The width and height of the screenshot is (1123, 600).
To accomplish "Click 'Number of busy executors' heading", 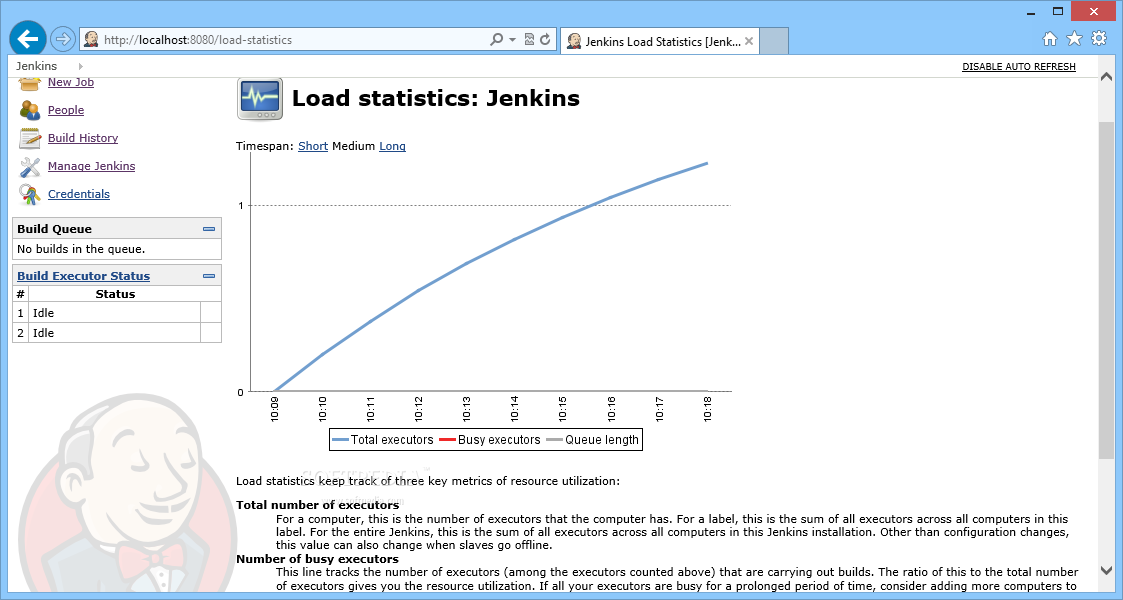I will [317, 558].
